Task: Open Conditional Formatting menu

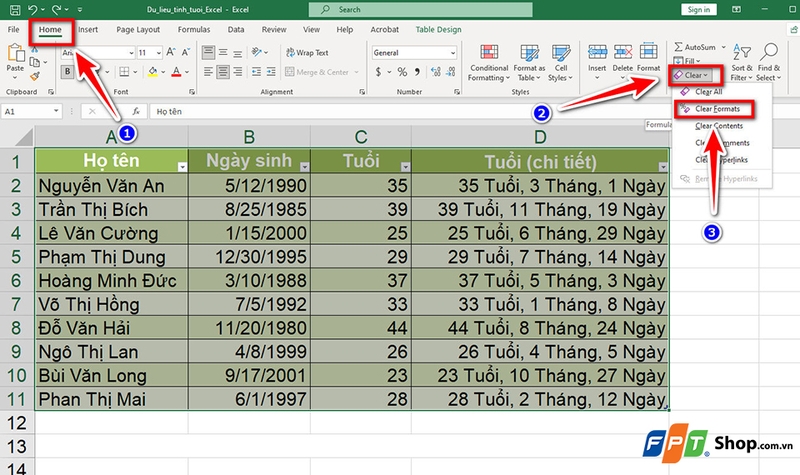Action: coord(489,63)
